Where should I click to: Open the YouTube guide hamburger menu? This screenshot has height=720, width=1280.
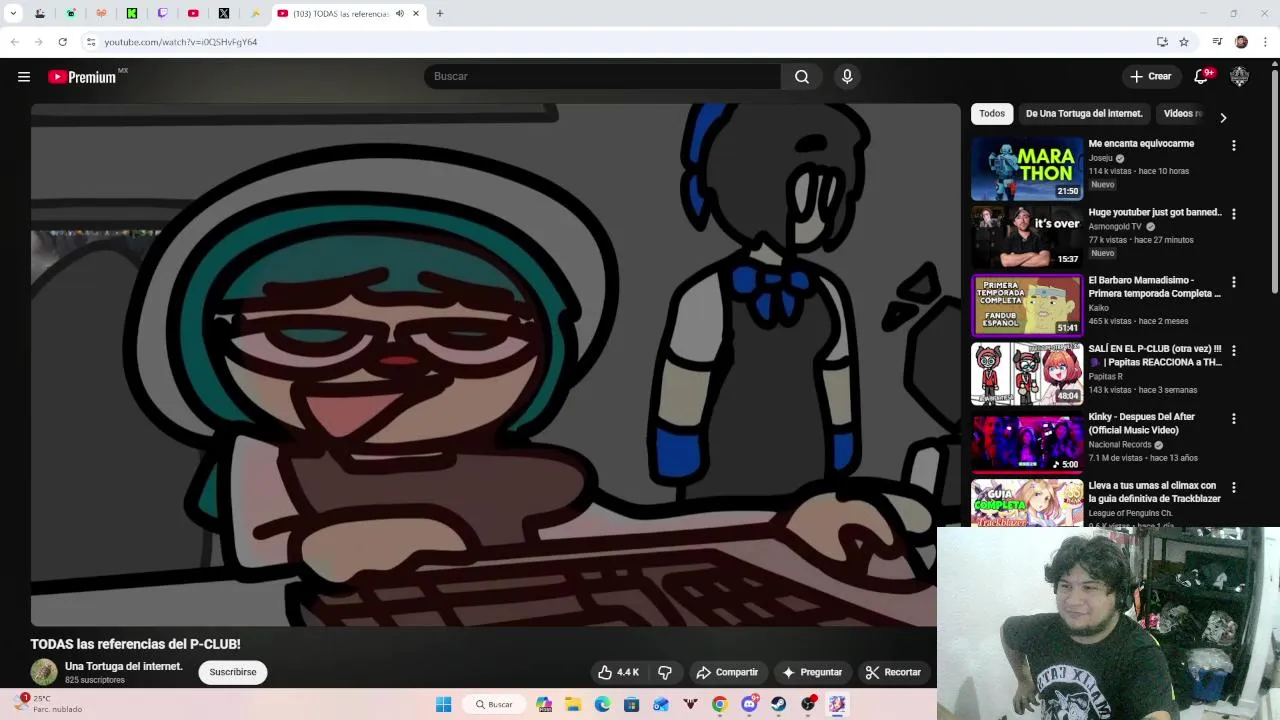[x=24, y=77]
